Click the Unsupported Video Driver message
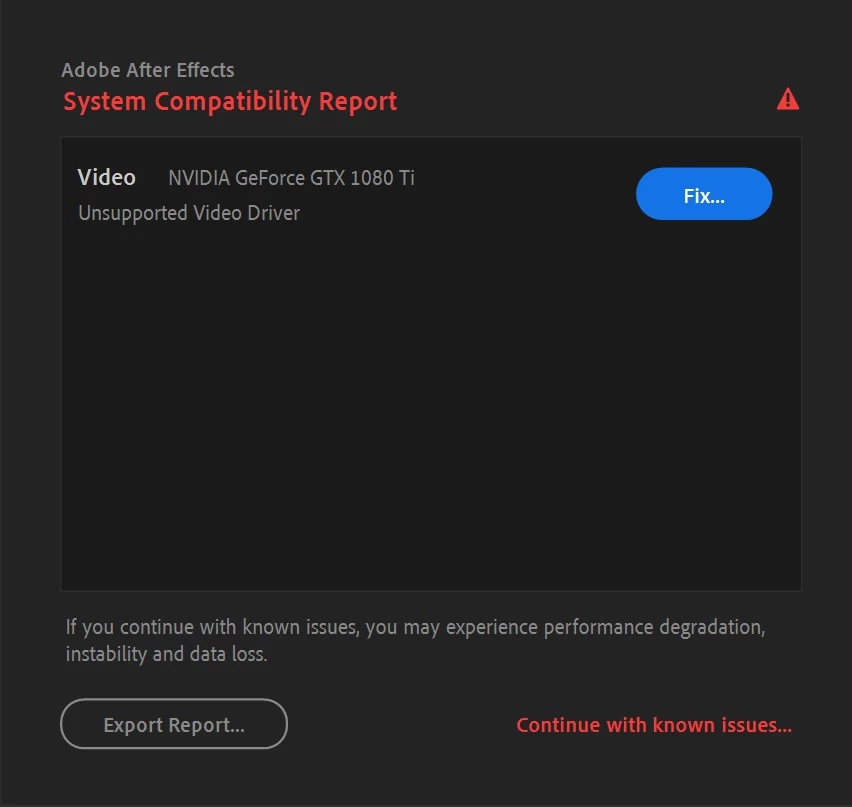Image resolution: width=852 pixels, height=807 pixels. pyautogui.click(x=189, y=213)
